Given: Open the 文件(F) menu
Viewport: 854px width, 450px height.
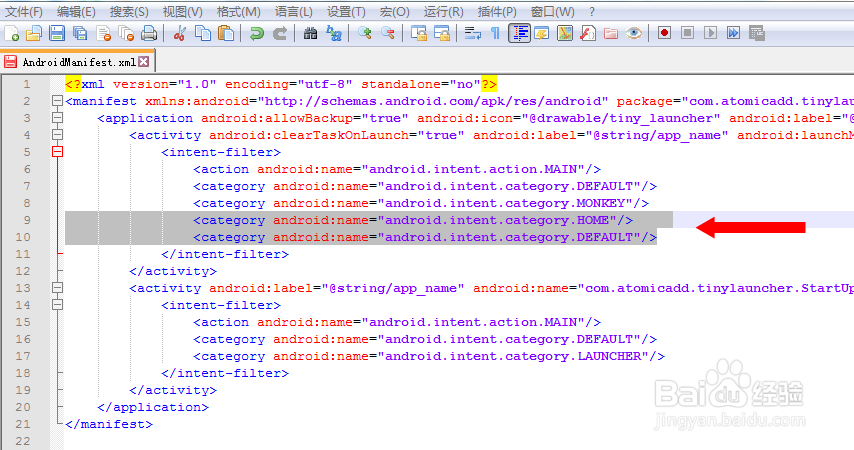Looking at the screenshot, I should pyautogui.click(x=23, y=11).
